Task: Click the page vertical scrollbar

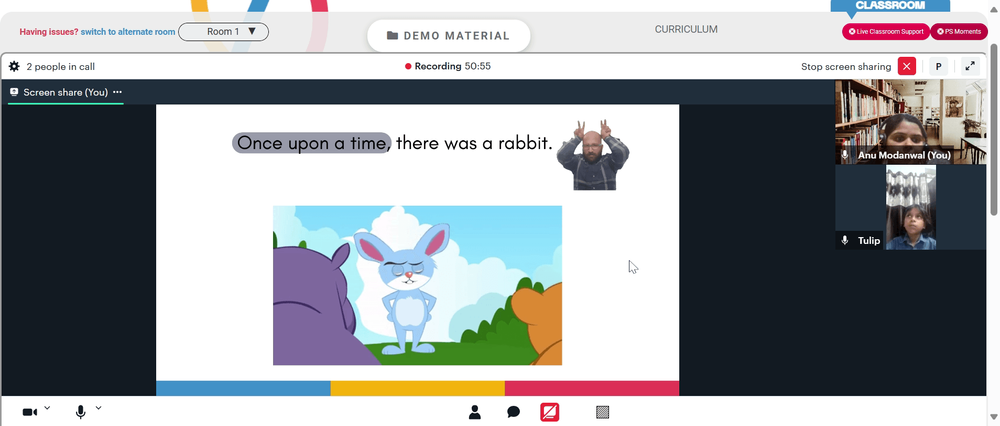Action: [994, 131]
